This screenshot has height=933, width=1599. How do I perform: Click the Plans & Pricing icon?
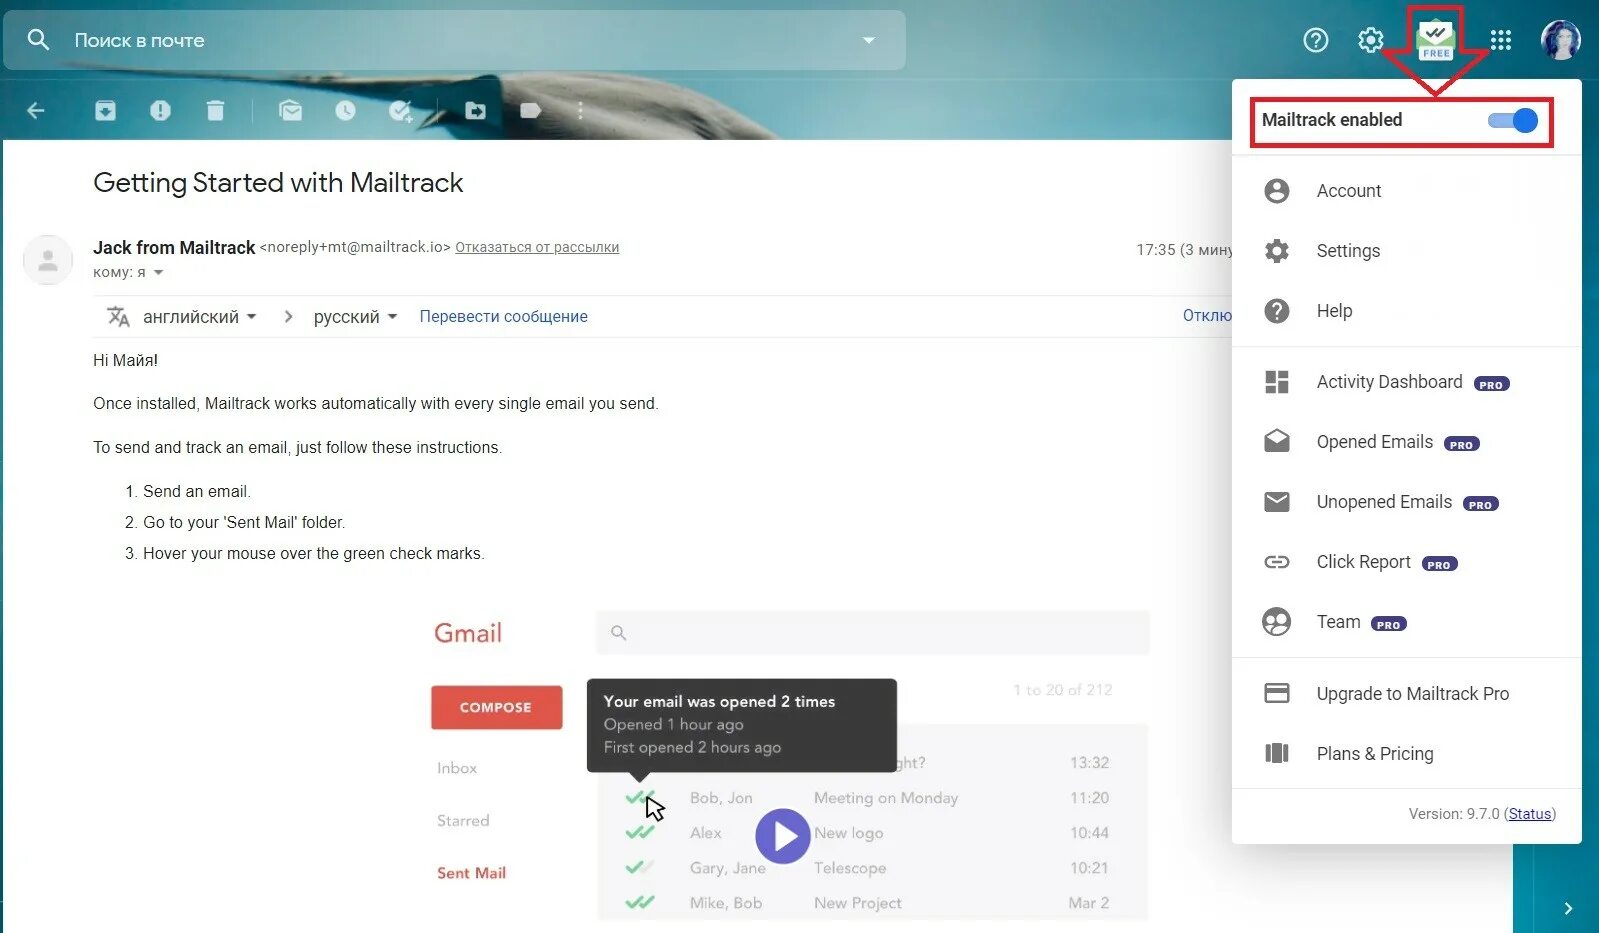click(1277, 753)
